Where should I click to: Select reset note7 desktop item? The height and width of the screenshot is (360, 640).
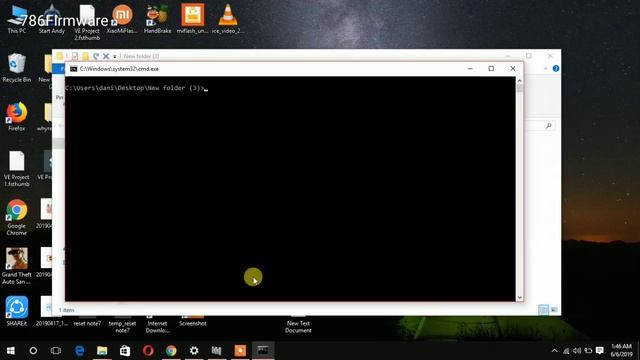[87, 321]
